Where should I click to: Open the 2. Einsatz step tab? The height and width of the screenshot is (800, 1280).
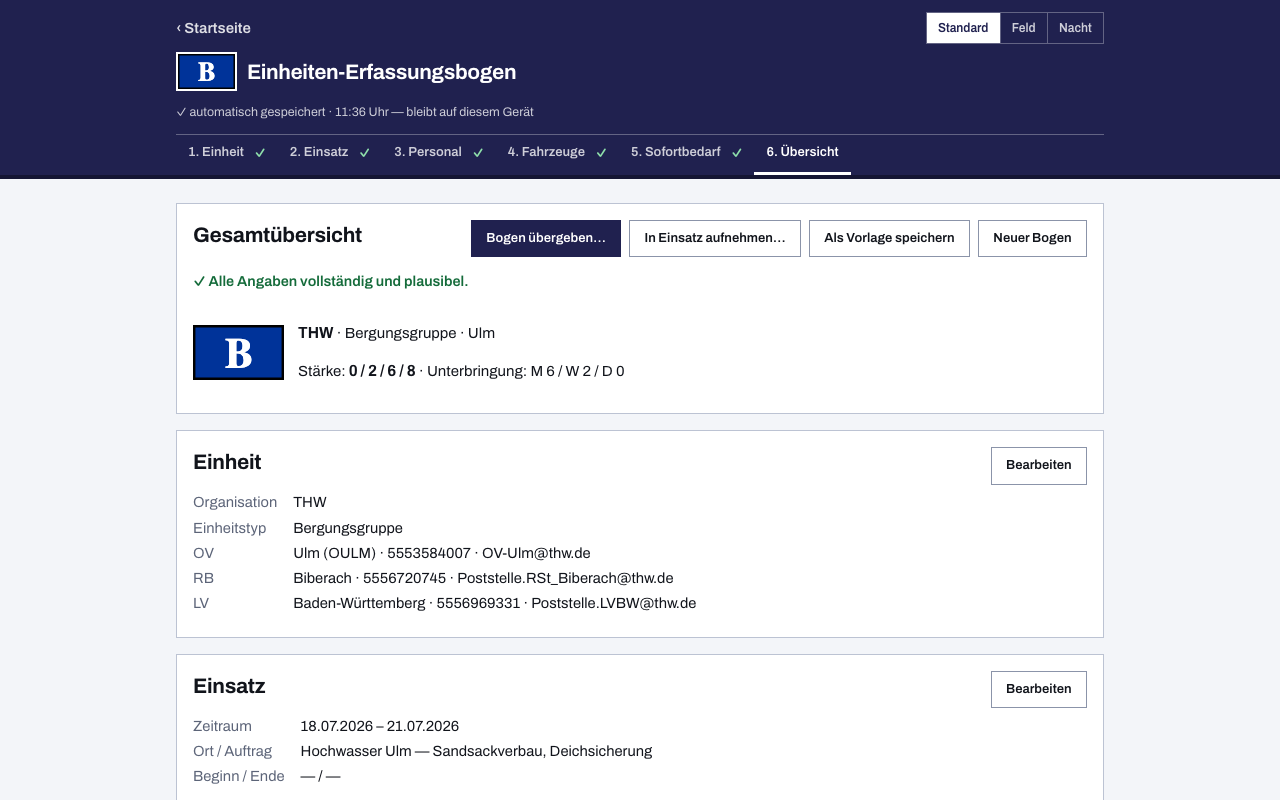pyautogui.click(x=330, y=152)
